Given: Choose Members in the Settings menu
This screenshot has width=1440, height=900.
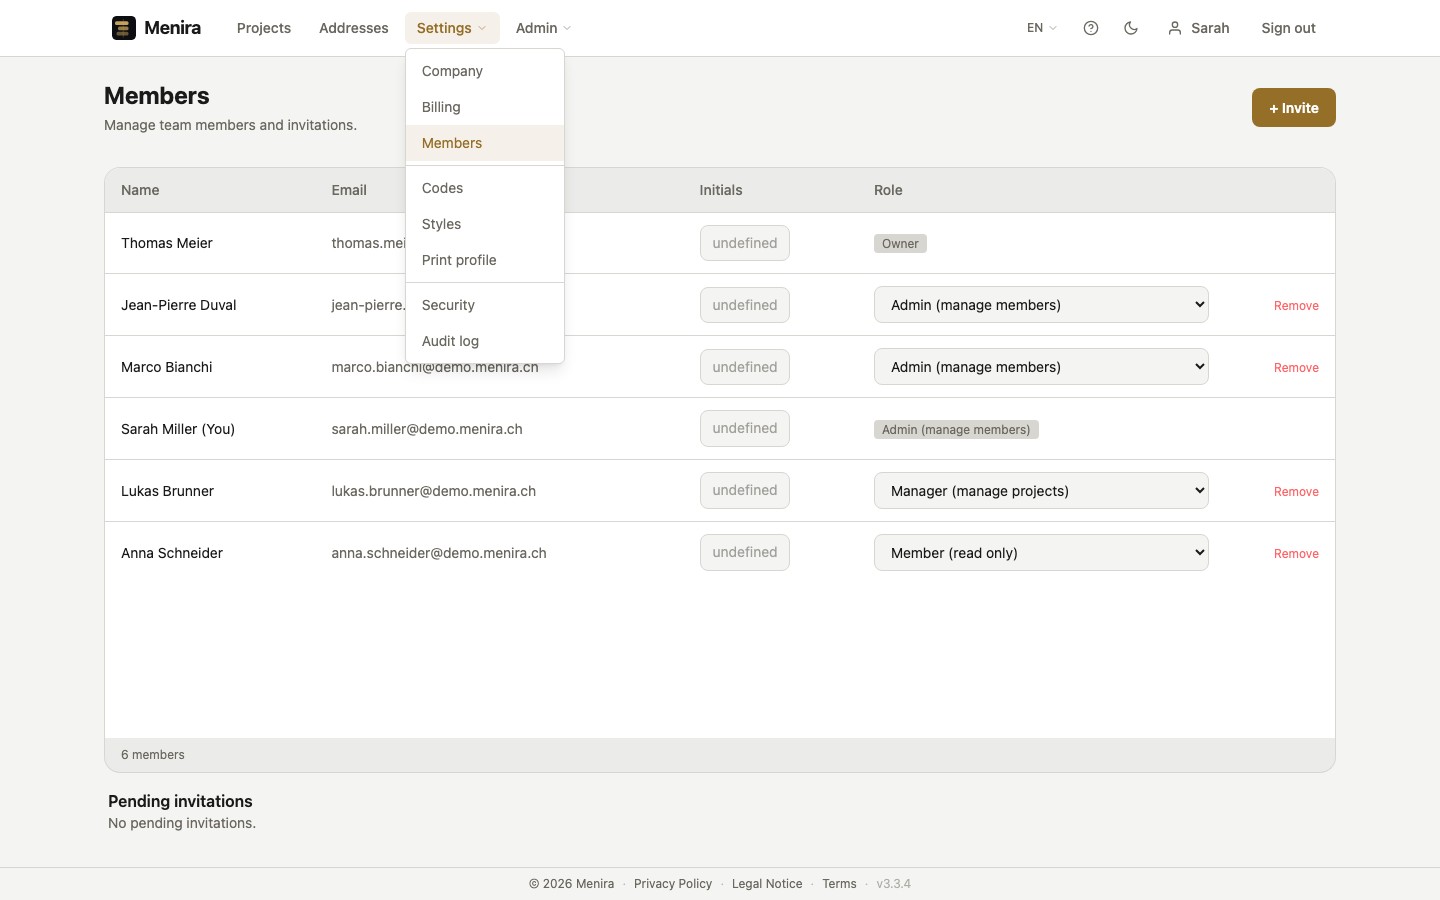Looking at the screenshot, I should [x=485, y=143].
